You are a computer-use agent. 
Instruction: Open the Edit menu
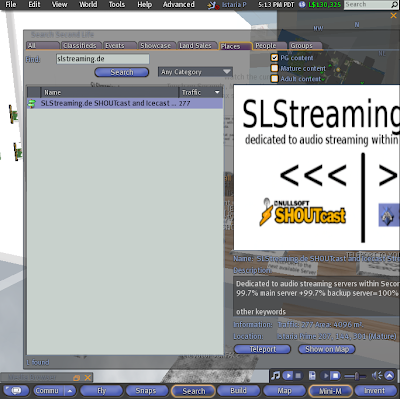(34, 4)
